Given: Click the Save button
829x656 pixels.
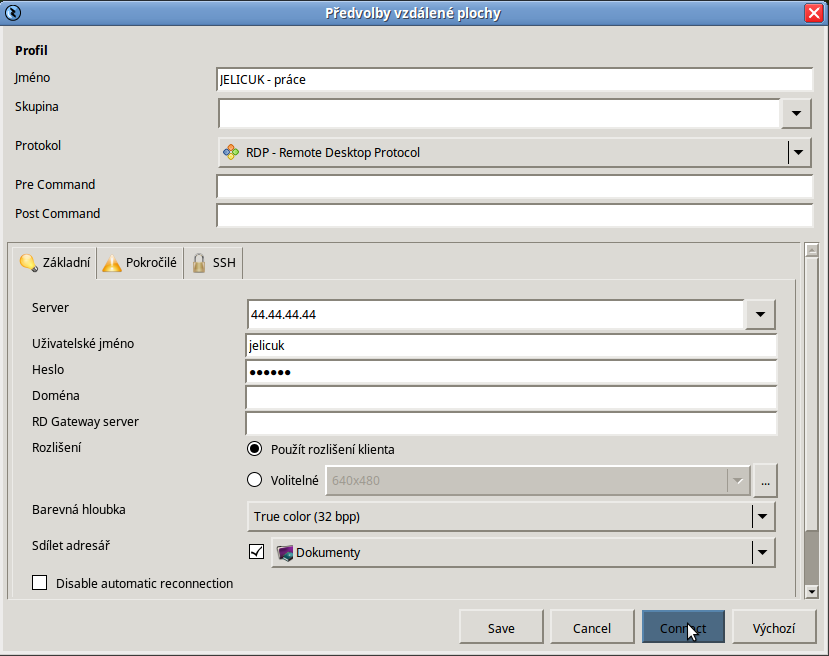Looking at the screenshot, I should click(501, 627).
